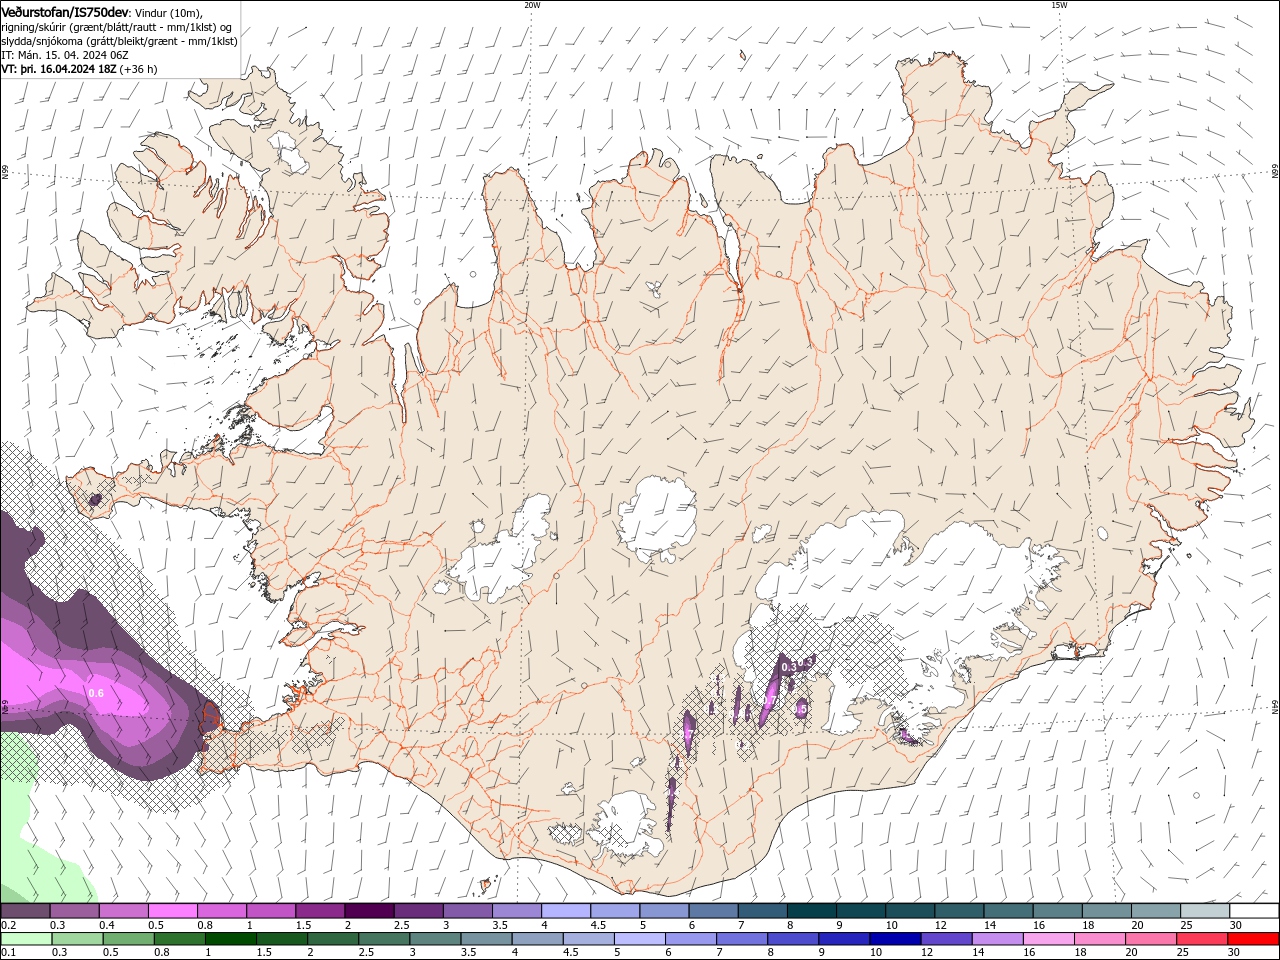Click the "15W" longitude label at top
Image resolution: width=1280 pixels, height=960 pixels.
pyautogui.click(x=1059, y=5)
